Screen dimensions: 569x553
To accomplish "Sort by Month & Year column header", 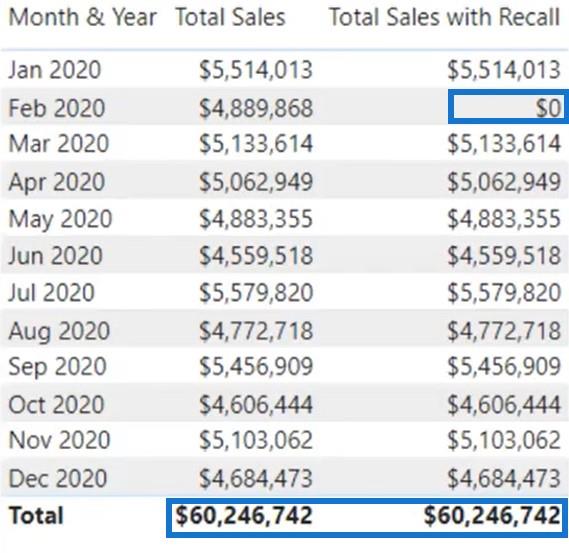I will tap(82, 17).
